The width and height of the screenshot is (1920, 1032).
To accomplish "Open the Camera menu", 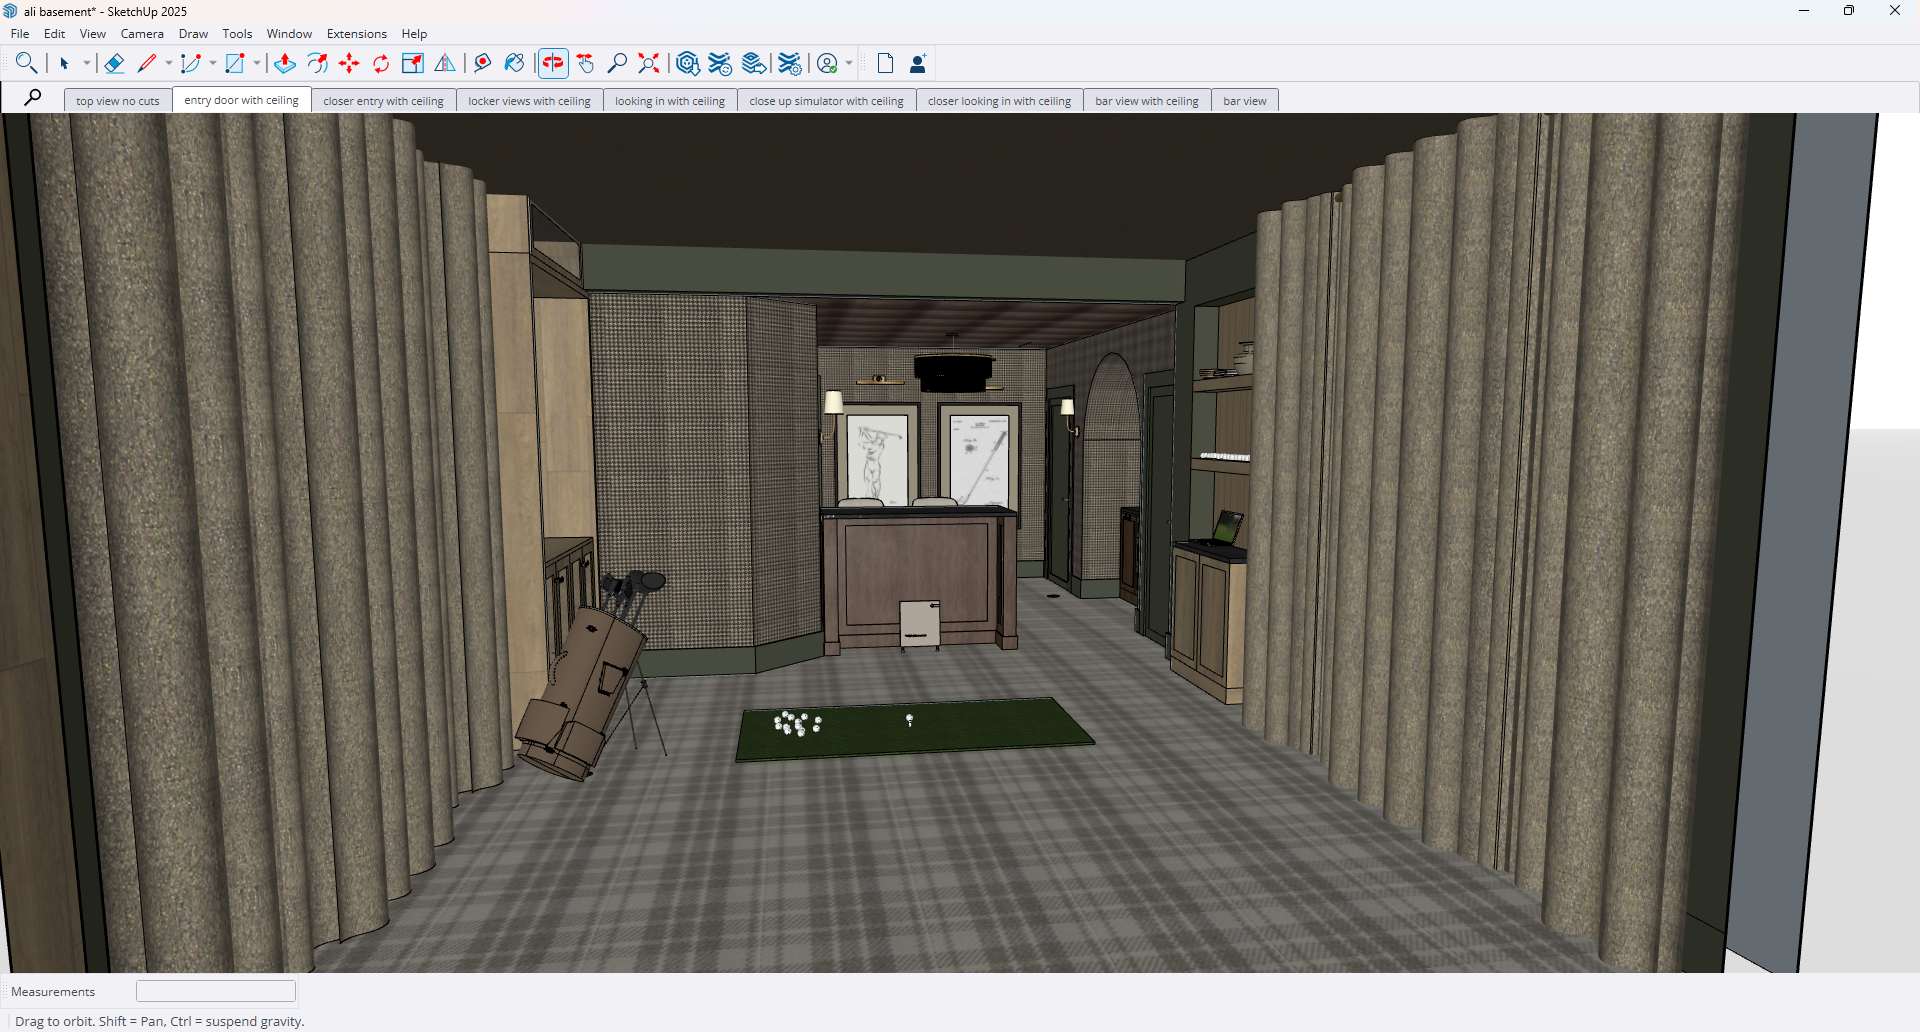I will 142,34.
